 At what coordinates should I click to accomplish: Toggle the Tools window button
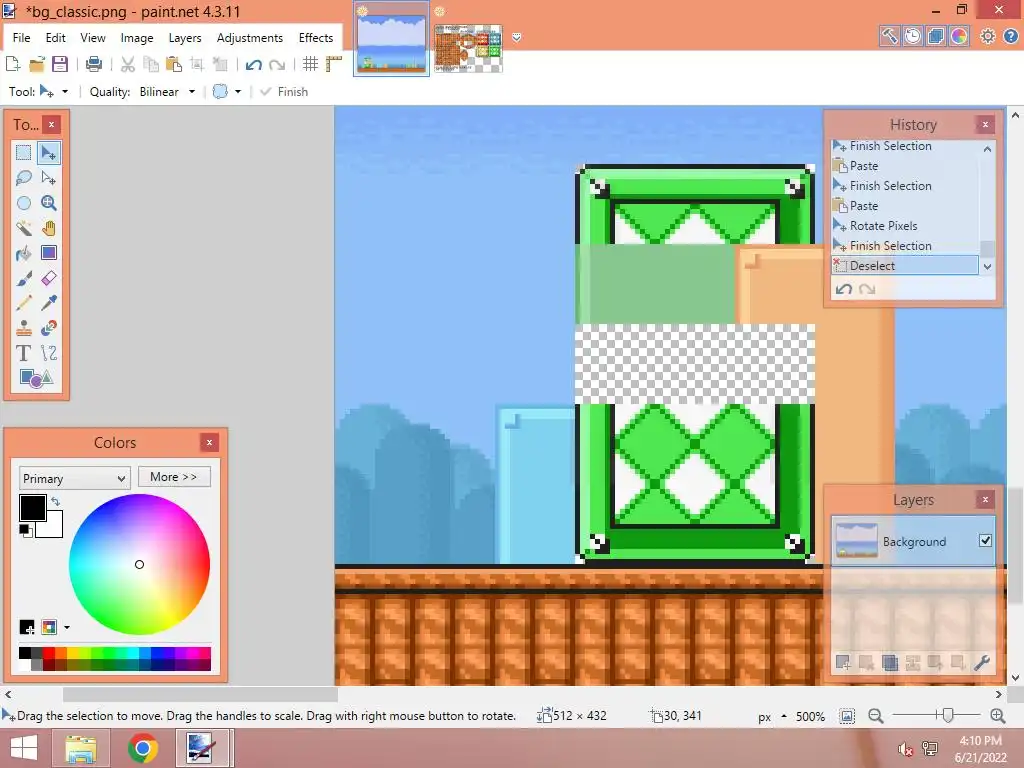point(889,36)
